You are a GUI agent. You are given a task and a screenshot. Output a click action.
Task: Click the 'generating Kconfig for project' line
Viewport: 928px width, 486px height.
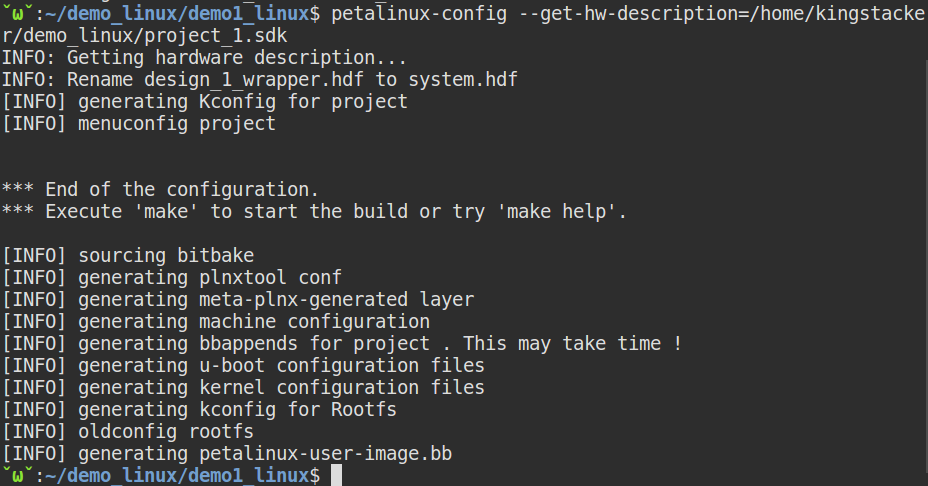[x=204, y=102]
